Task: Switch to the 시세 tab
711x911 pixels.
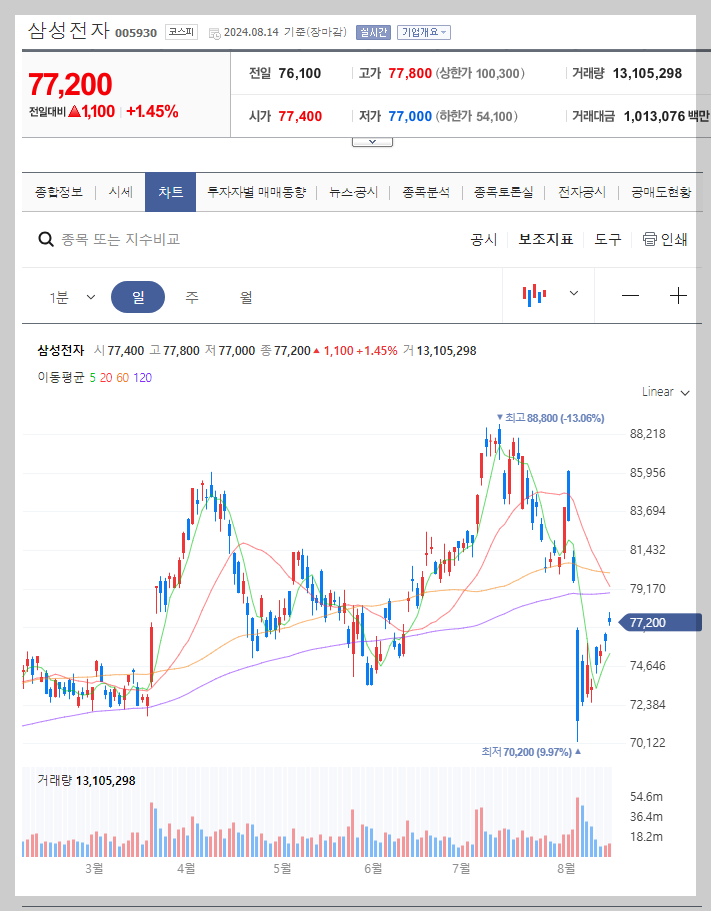Action: click(120, 191)
